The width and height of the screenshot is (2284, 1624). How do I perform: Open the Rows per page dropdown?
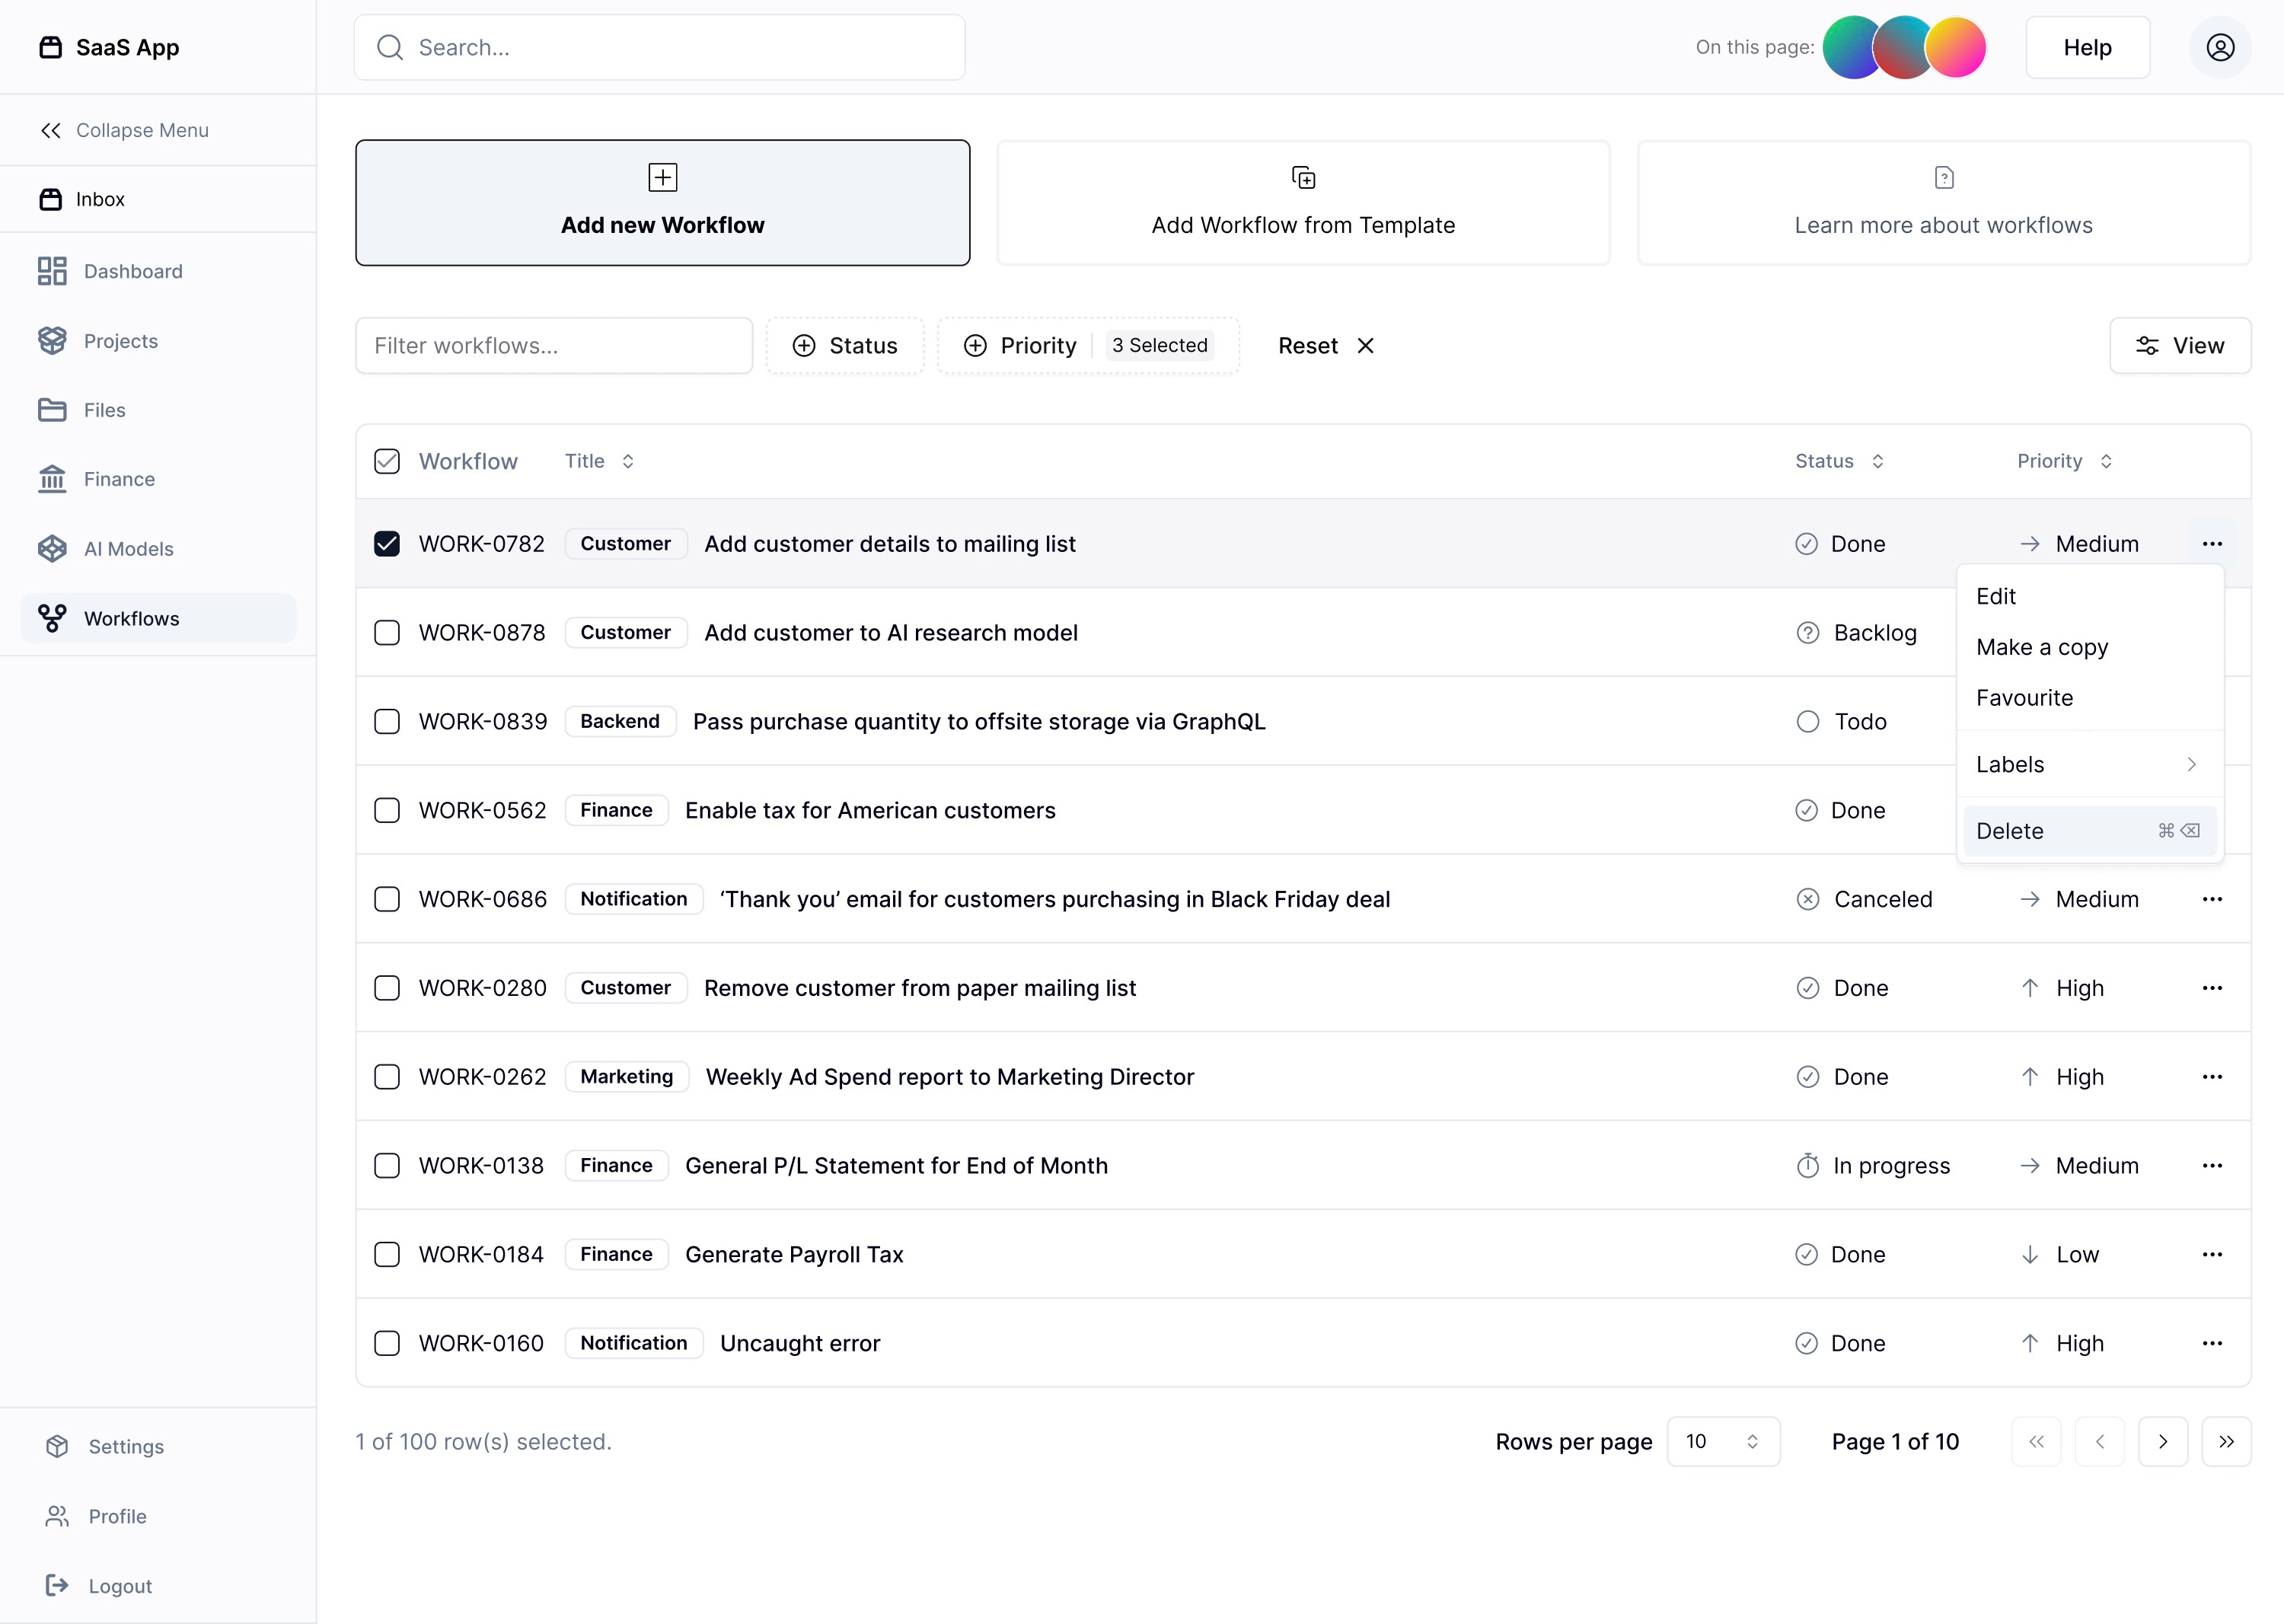coord(1722,1441)
